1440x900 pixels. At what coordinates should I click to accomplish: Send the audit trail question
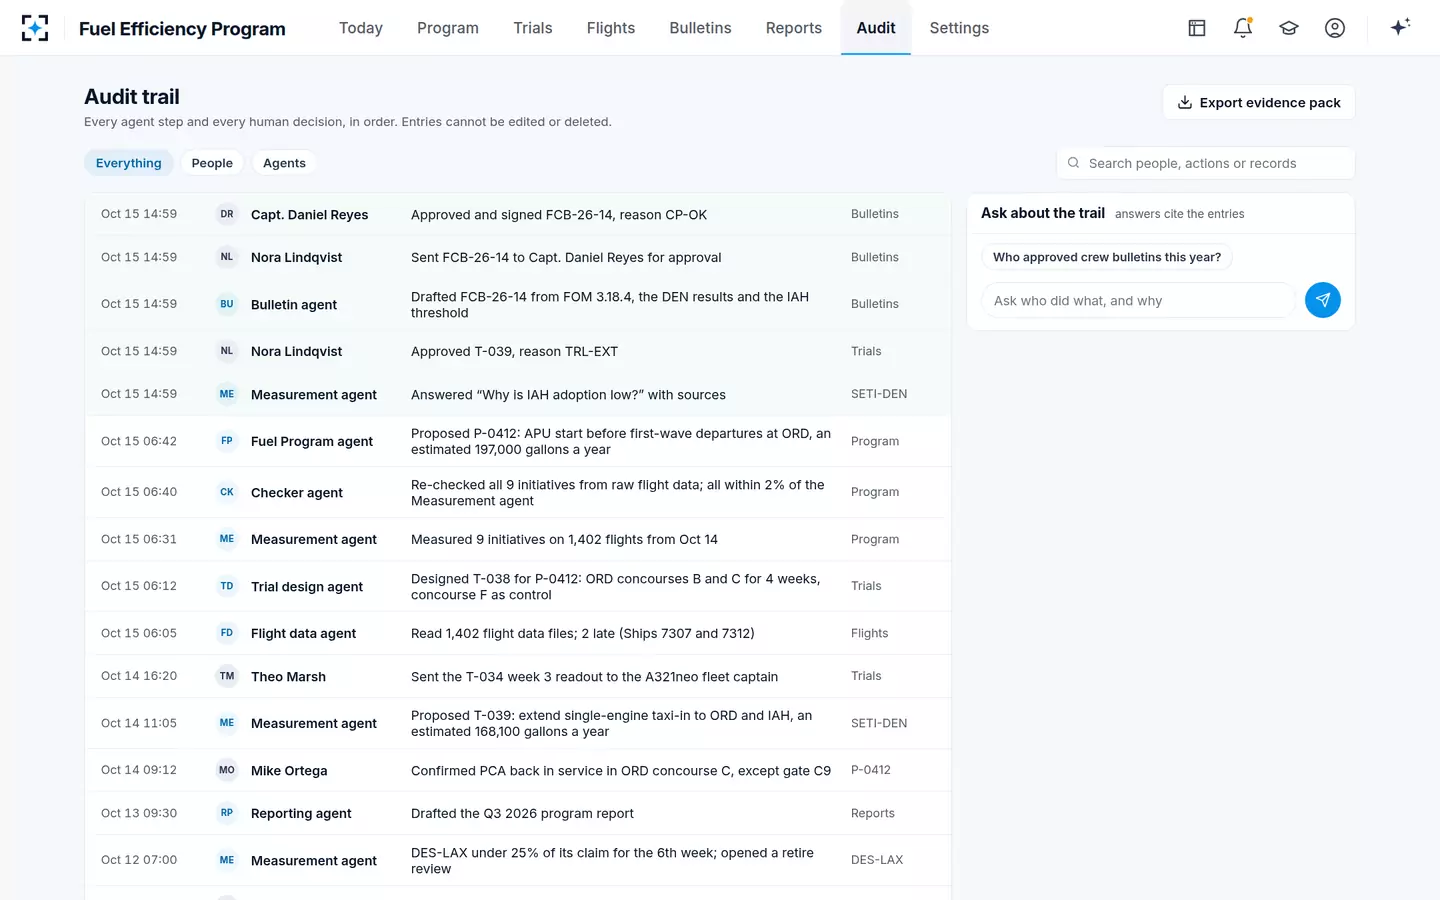(1322, 300)
